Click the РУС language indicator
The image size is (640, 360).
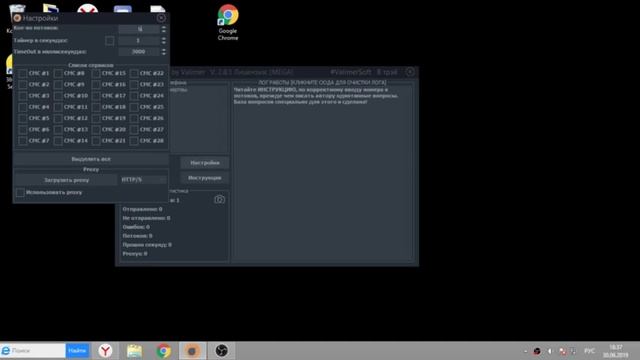click(x=589, y=351)
